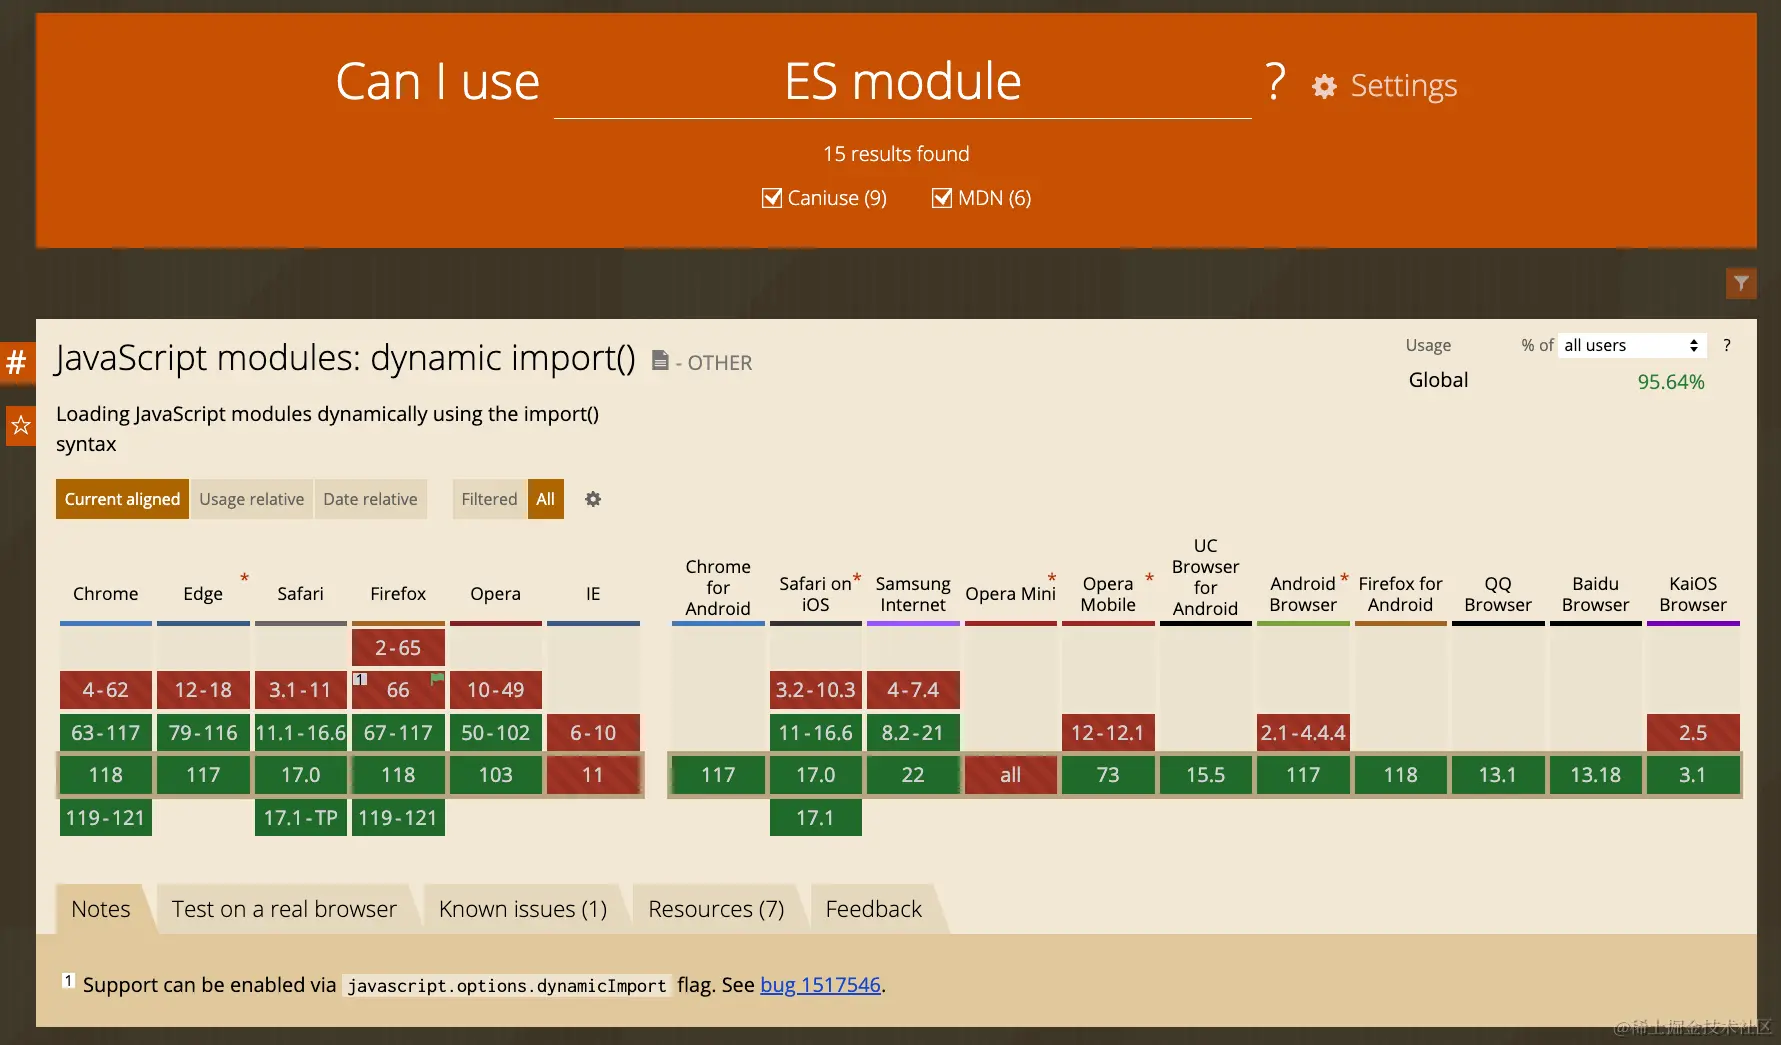
Task: Open the all users dropdown
Action: [1631, 345]
